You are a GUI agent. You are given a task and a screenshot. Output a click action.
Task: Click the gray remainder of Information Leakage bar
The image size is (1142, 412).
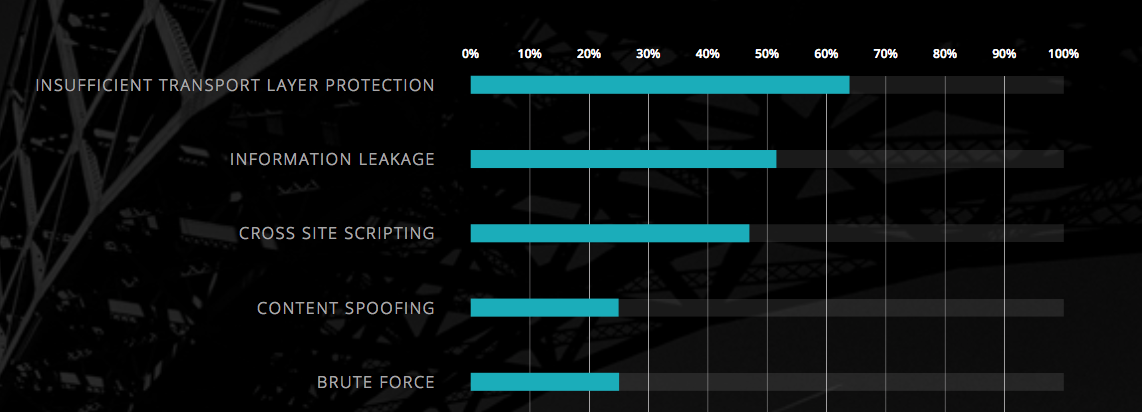click(x=920, y=159)
